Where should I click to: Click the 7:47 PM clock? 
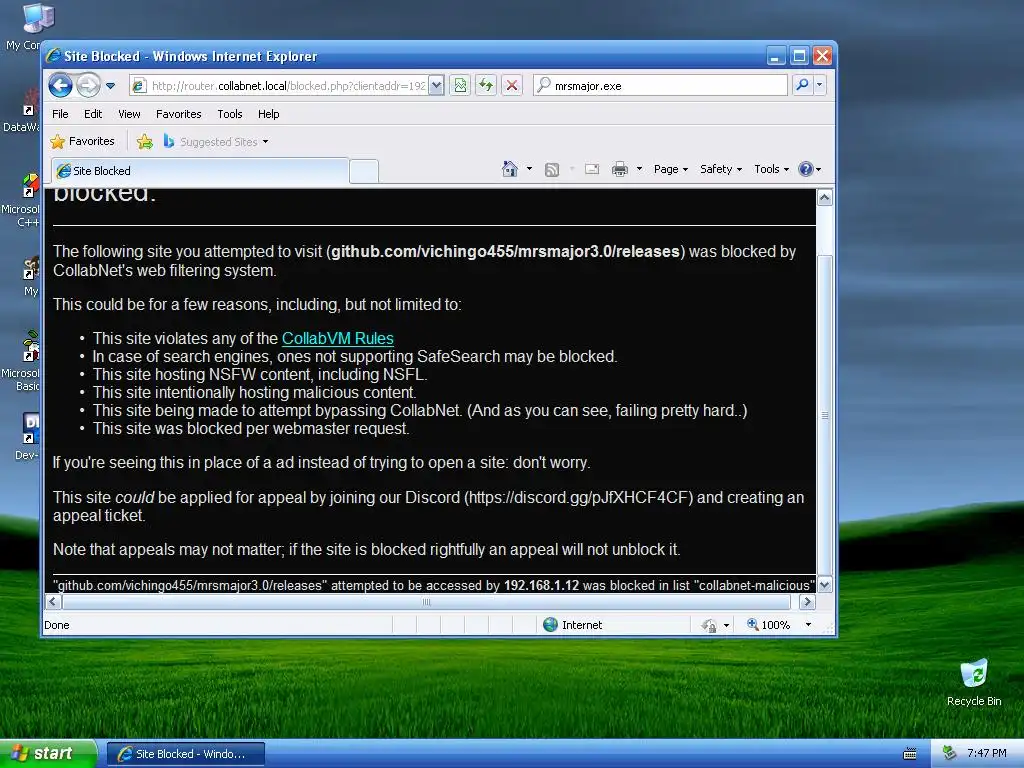[986, 754]
